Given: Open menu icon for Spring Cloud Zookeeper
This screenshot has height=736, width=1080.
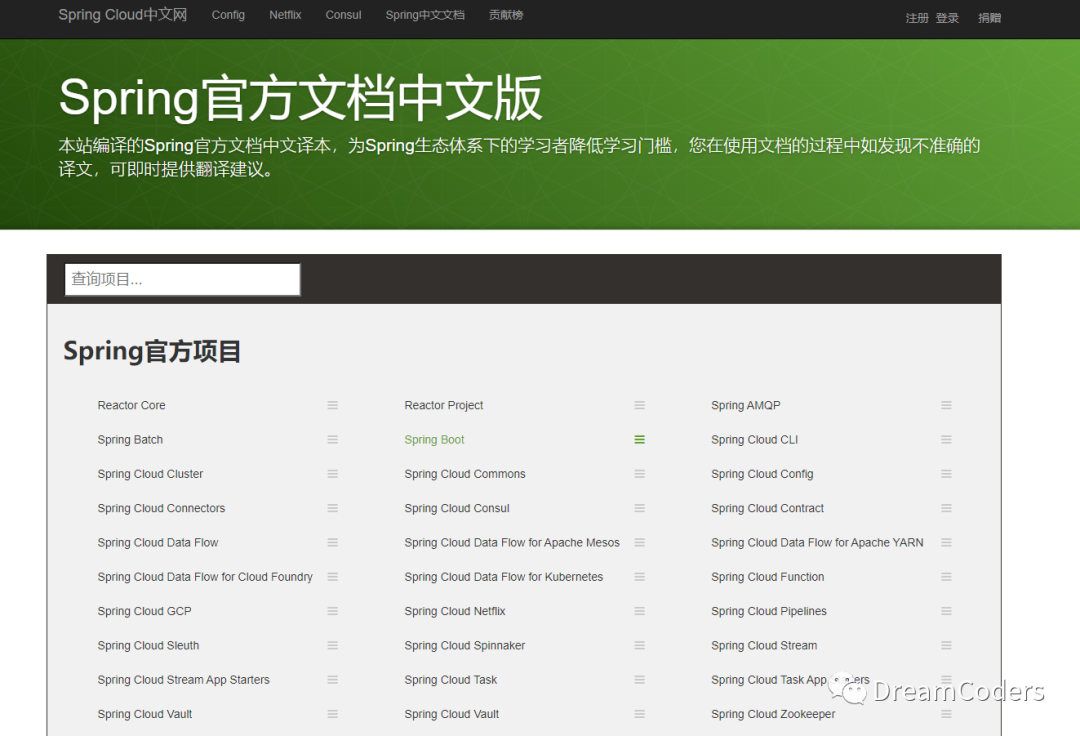Looking at the screenshot, I should pos(946,714).
